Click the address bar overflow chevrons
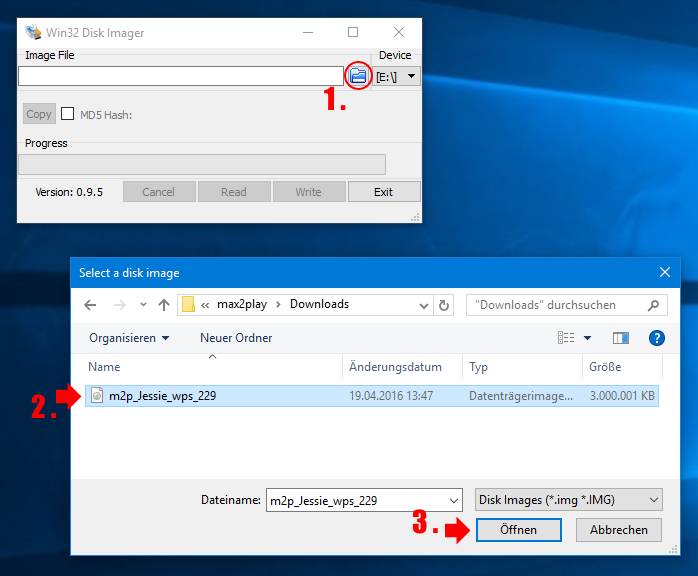The height and width of the screenshot is (576, 698). point(205,305)
